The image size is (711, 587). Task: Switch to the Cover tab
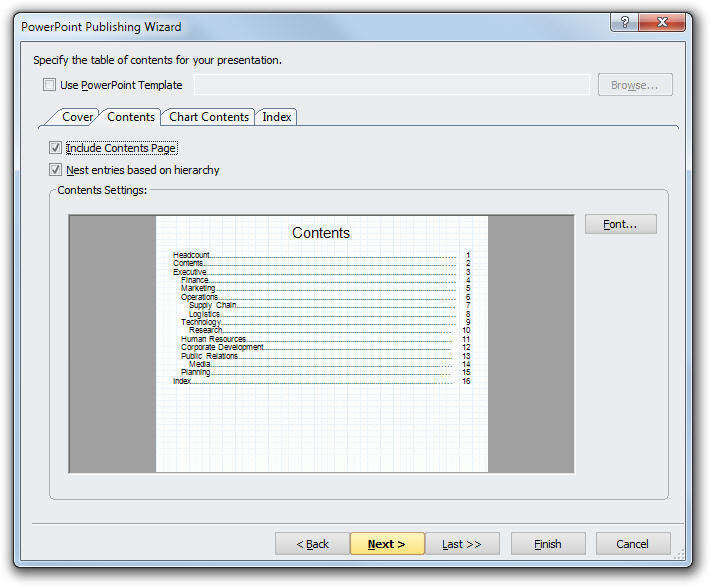coord(77,117)
